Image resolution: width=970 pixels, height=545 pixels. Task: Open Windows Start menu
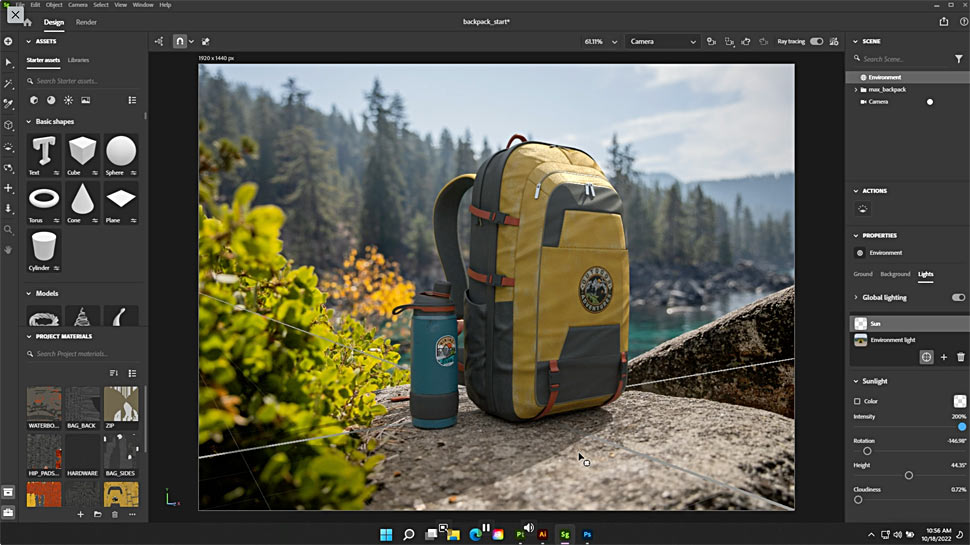tap(386, 534)
